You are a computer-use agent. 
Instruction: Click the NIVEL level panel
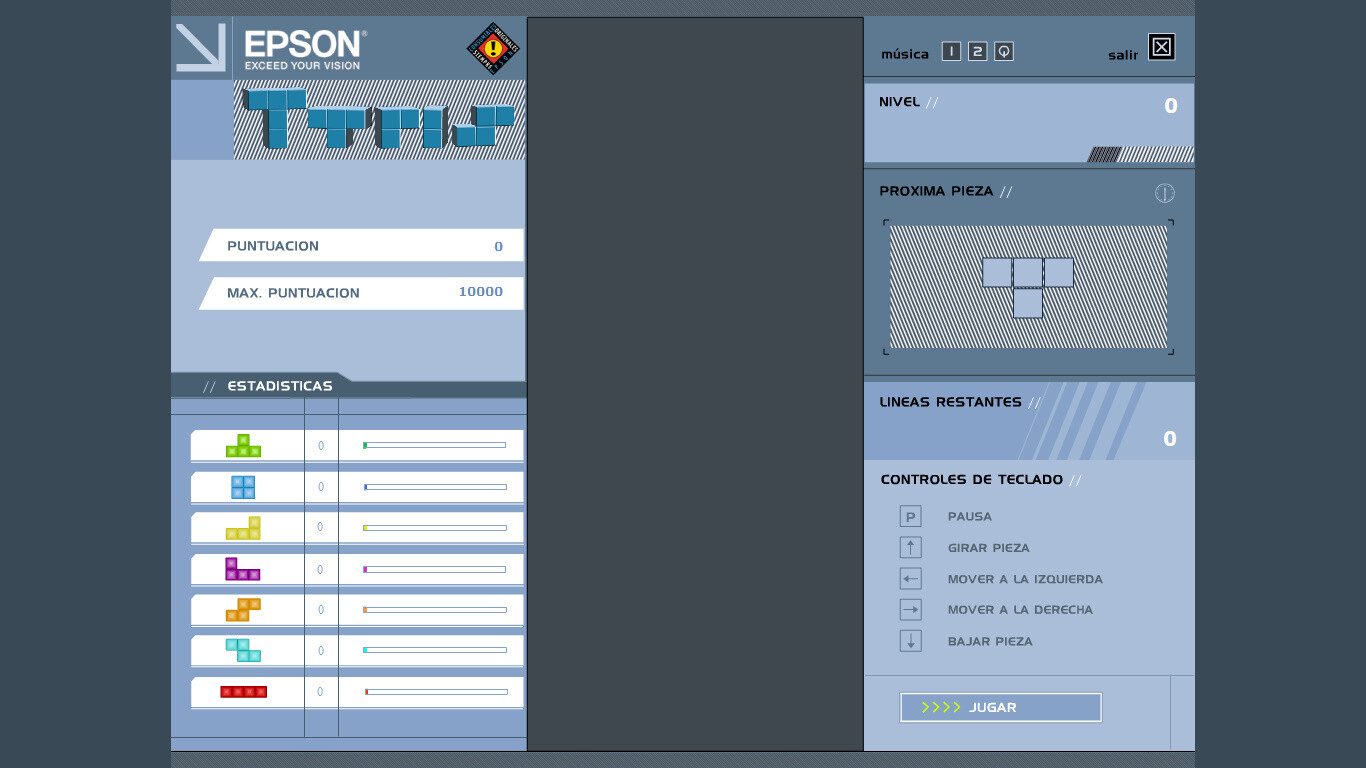click(x=1029, y=123)
